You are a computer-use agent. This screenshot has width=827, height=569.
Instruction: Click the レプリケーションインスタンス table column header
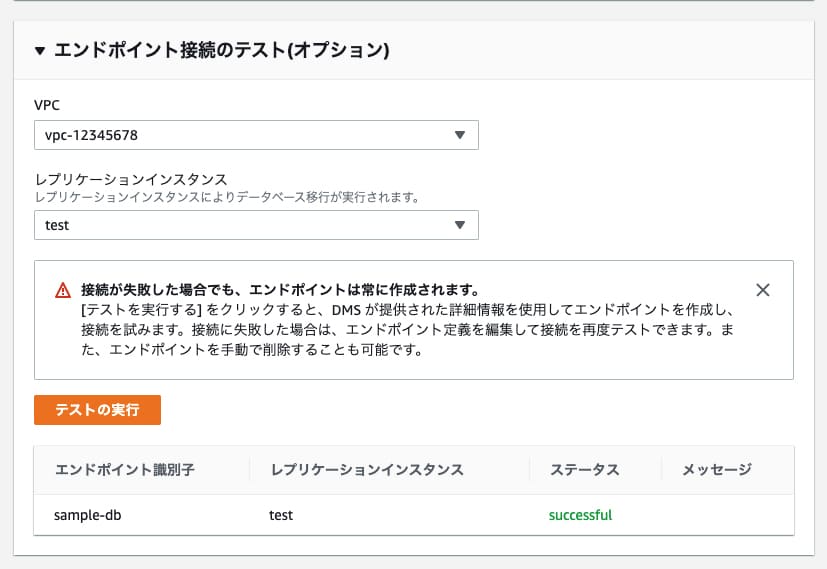(366, 470)
